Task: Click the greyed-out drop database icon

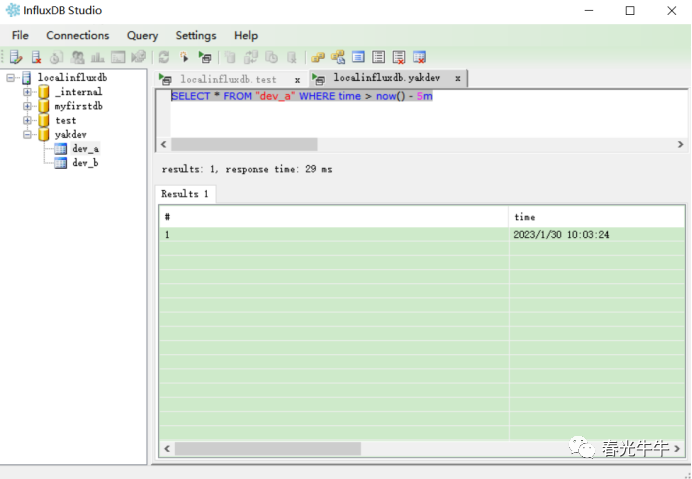Action: (292, 57)
